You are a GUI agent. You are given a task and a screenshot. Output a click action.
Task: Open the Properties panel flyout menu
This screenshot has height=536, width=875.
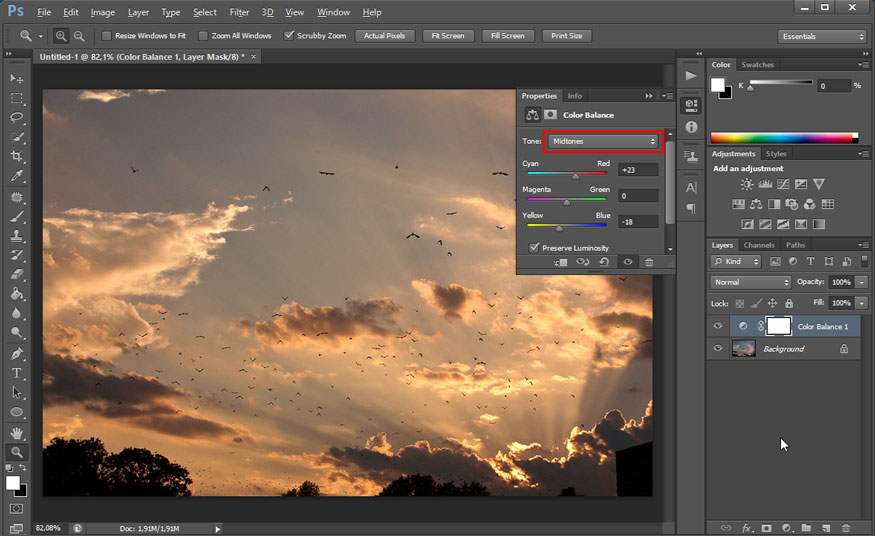coord(667,96)
